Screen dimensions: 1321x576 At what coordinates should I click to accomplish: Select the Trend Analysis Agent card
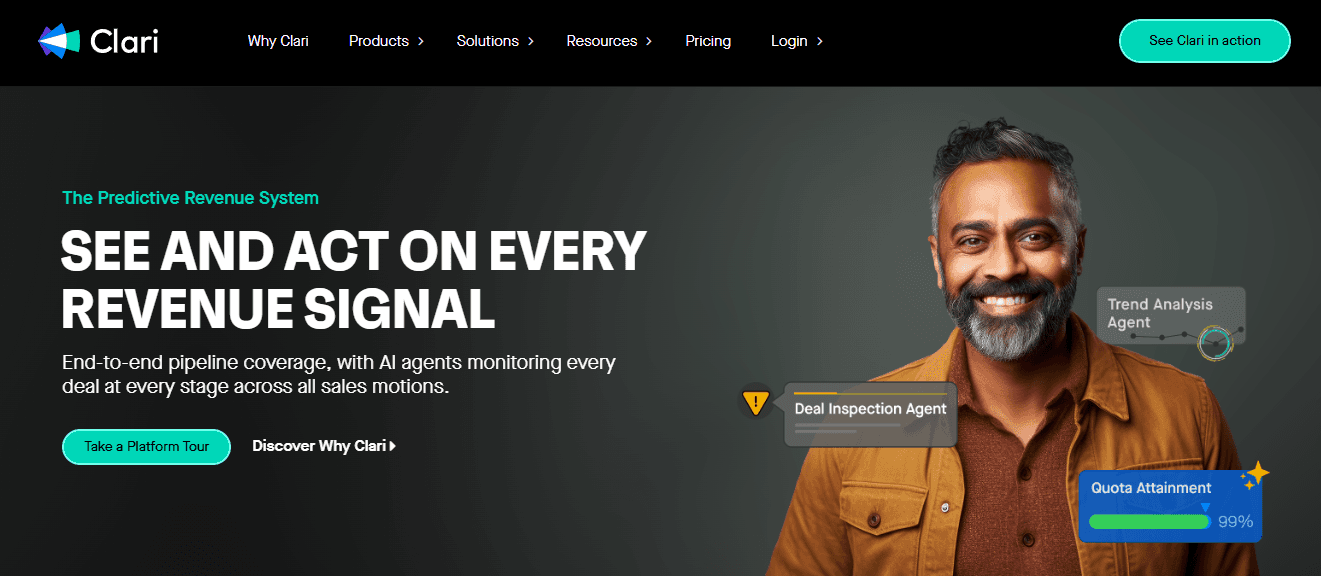tap(1171, 322)
